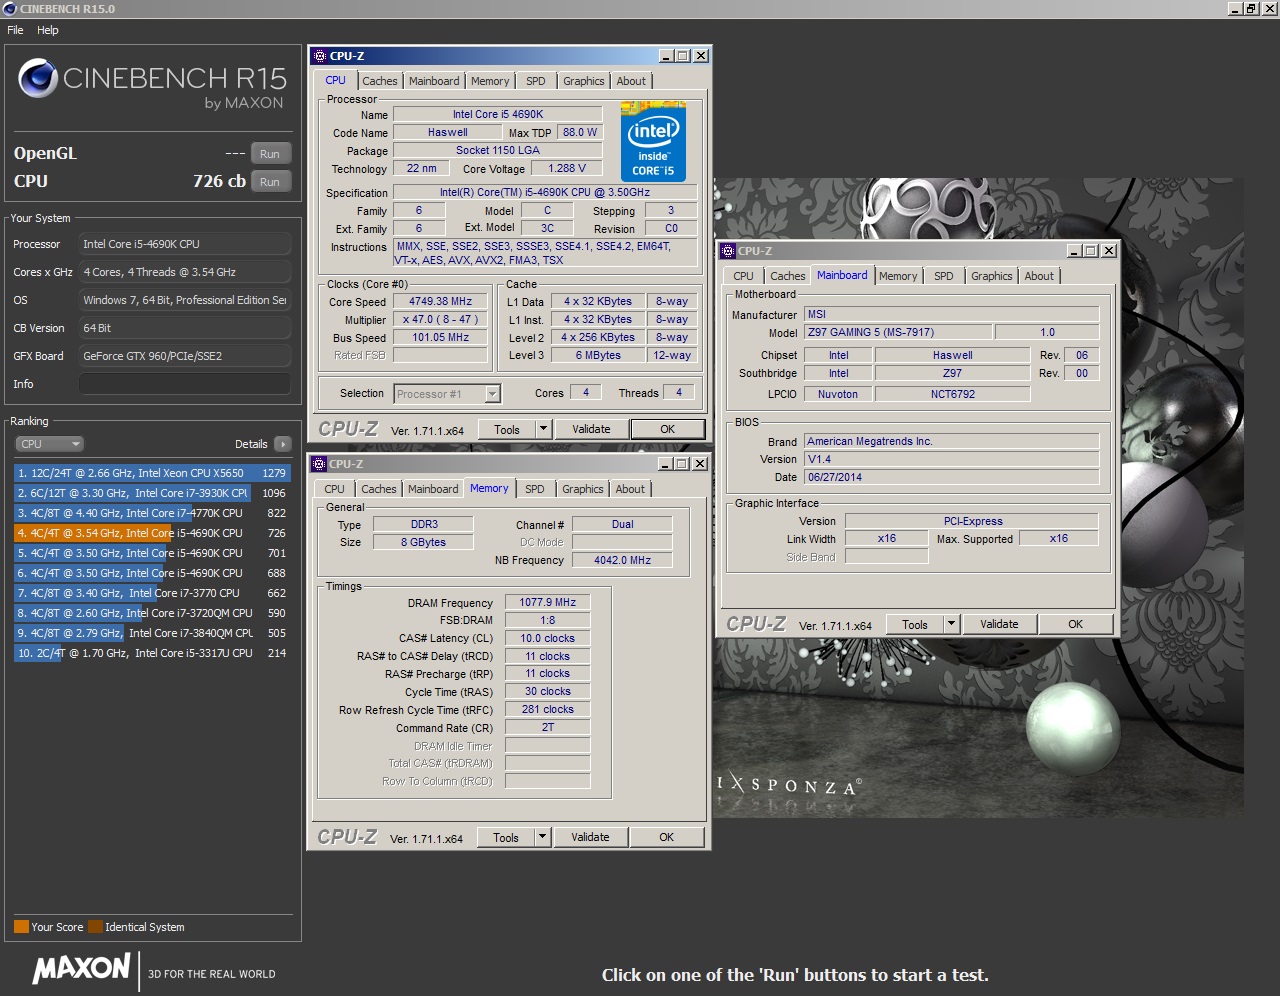Switch to Caches tab in top CPU-Z window
This screenshot has width=1280, height=996.
[x=380, y=81]
